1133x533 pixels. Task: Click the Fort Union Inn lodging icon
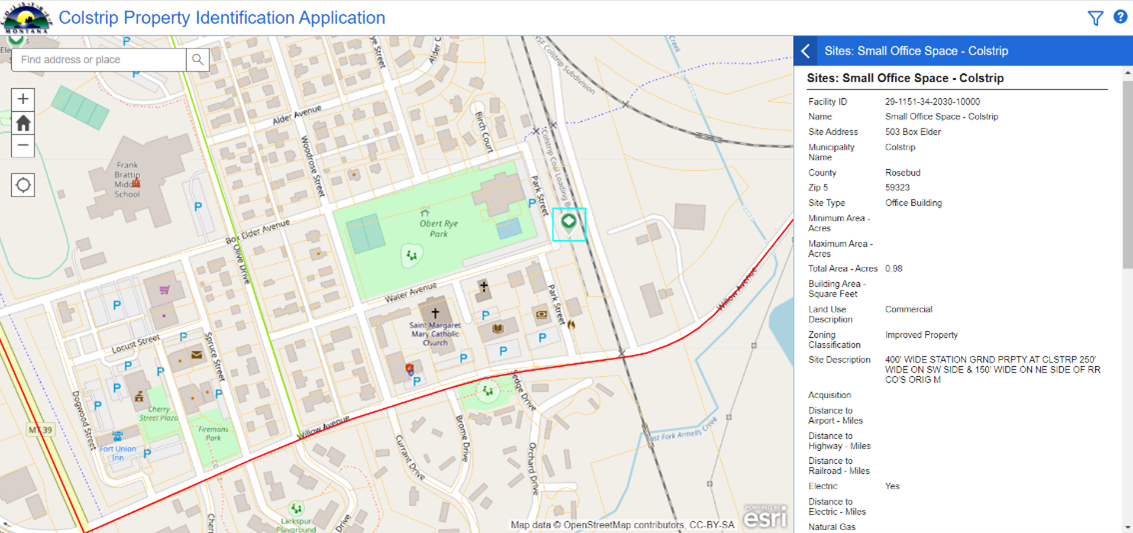117,436
